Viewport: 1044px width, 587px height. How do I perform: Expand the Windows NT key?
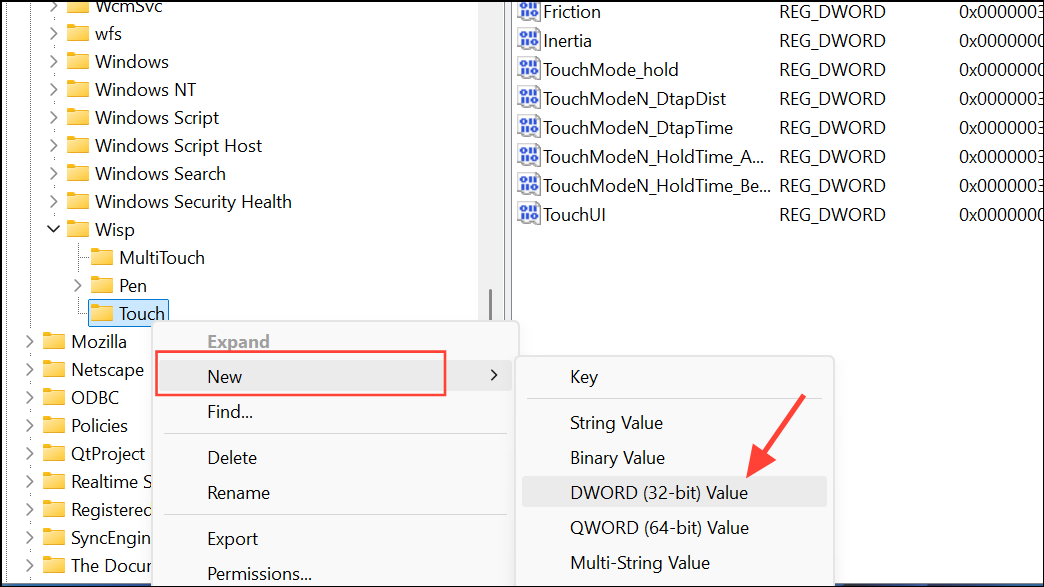click(52, 90)
